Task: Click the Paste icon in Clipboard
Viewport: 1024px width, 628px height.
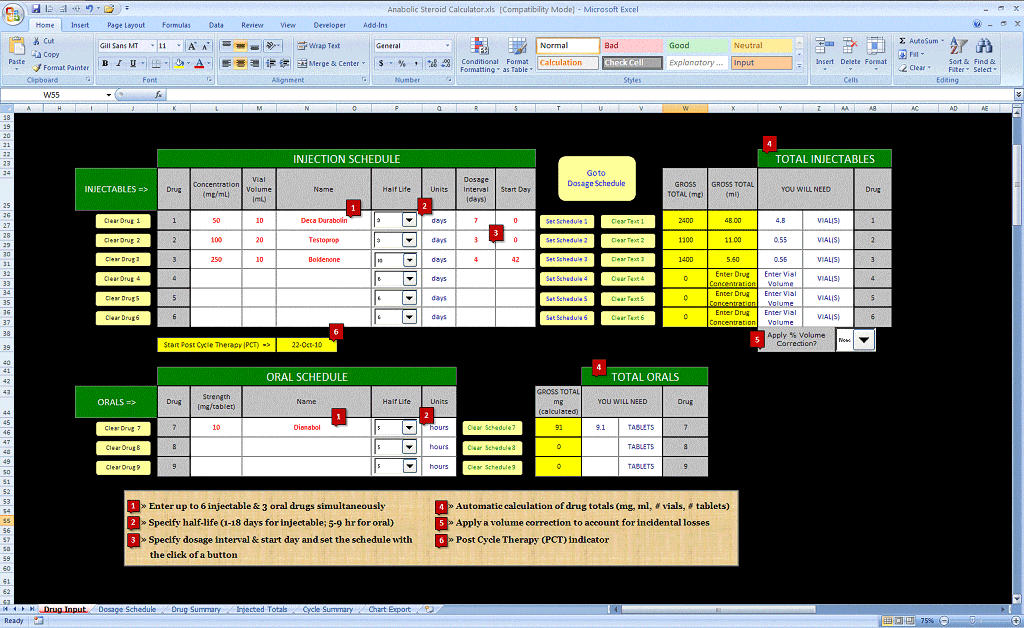Action: tap(16, 50)
